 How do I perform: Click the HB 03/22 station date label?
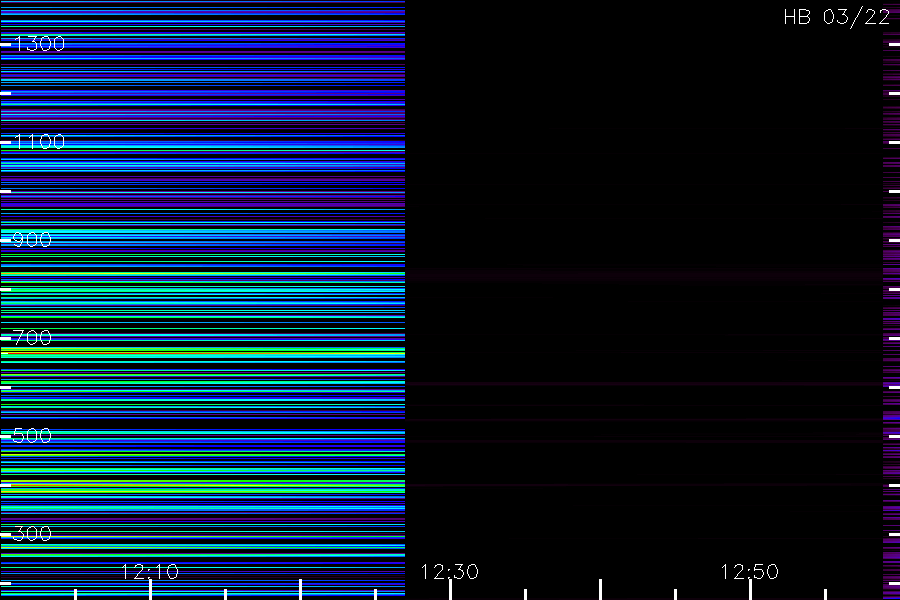836,17
